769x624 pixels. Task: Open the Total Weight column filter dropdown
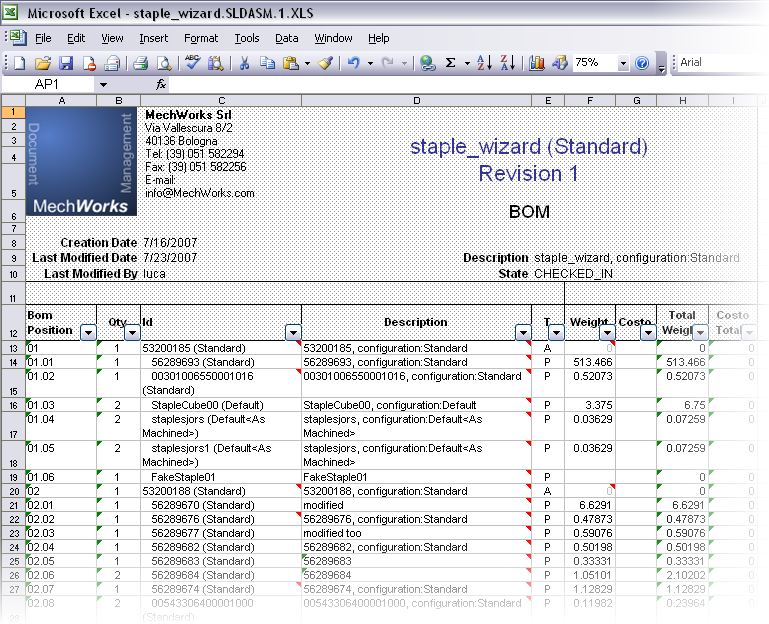700,333
